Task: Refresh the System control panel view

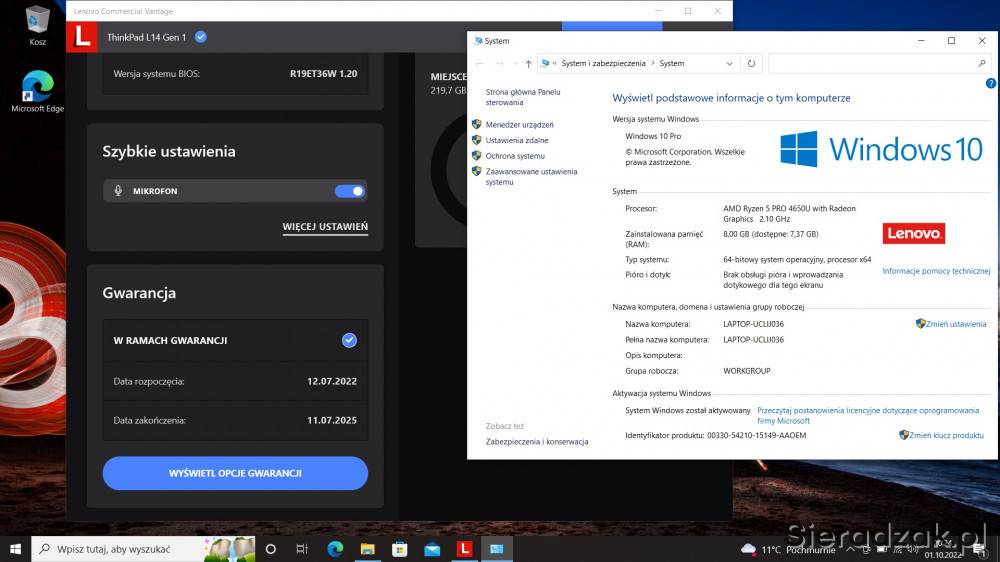Action: [x=751, y=63]
